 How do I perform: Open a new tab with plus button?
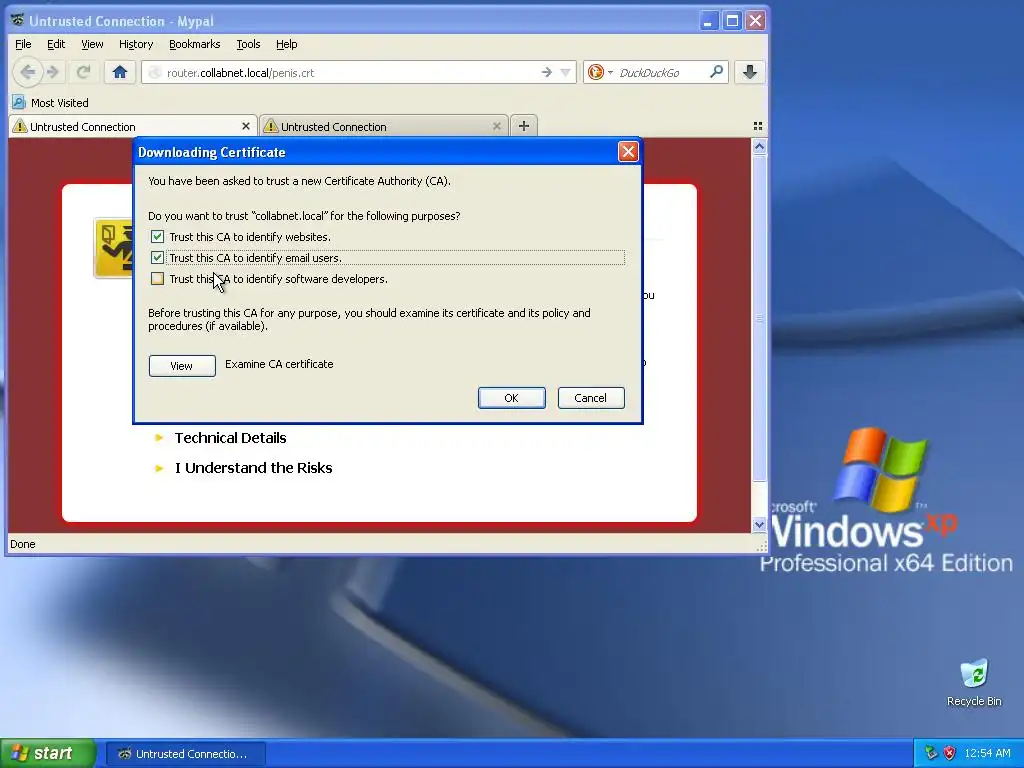tap(524, 126)
